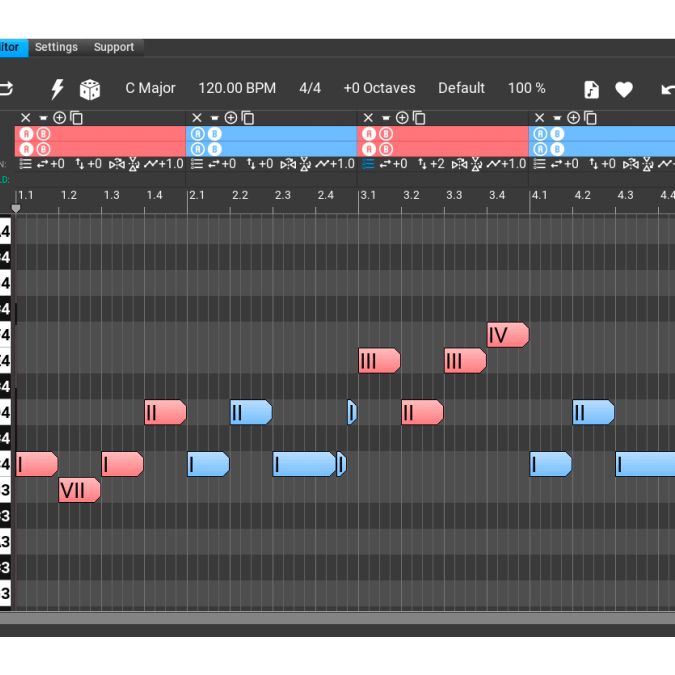Open the +0 Octaves selector
The image size is (675, 675).
[379, 88]
